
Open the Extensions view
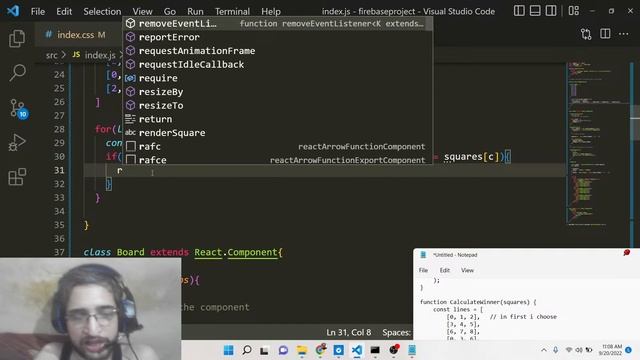17,177
